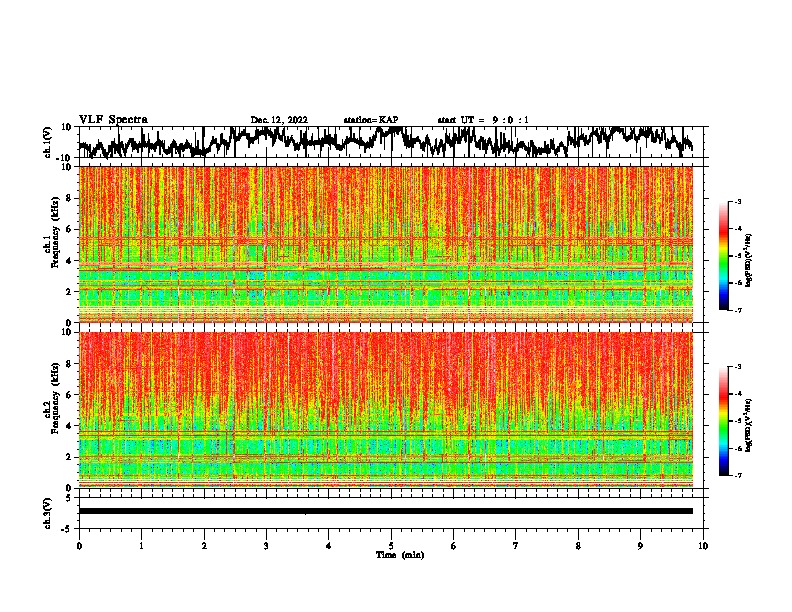792x612 pixels.
Task: Click inside the ch.2 spectrogram panel
Action: point(386,410)
